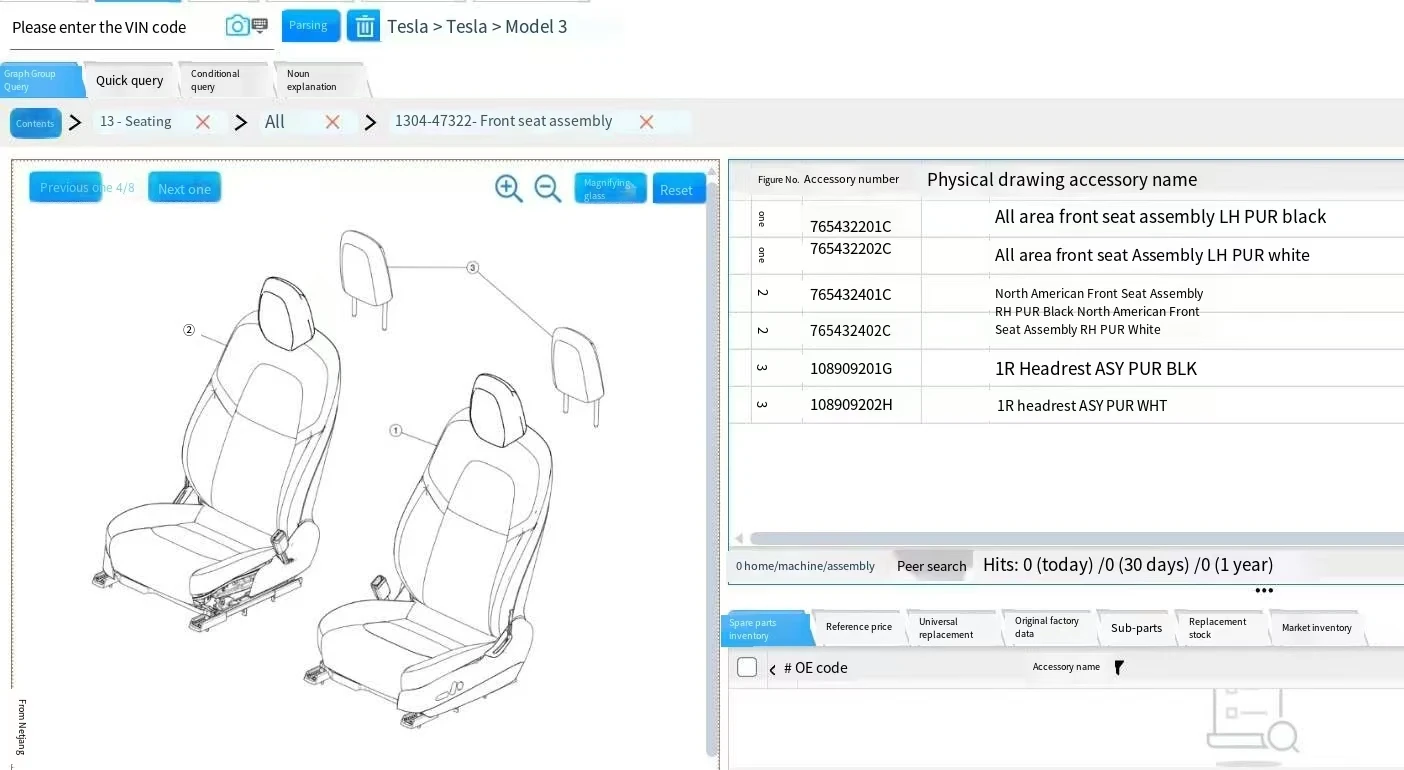1404x770 pixels.
Task: Click 'All area front seat assembly LH PUR black'
Action: [1160, 216]
